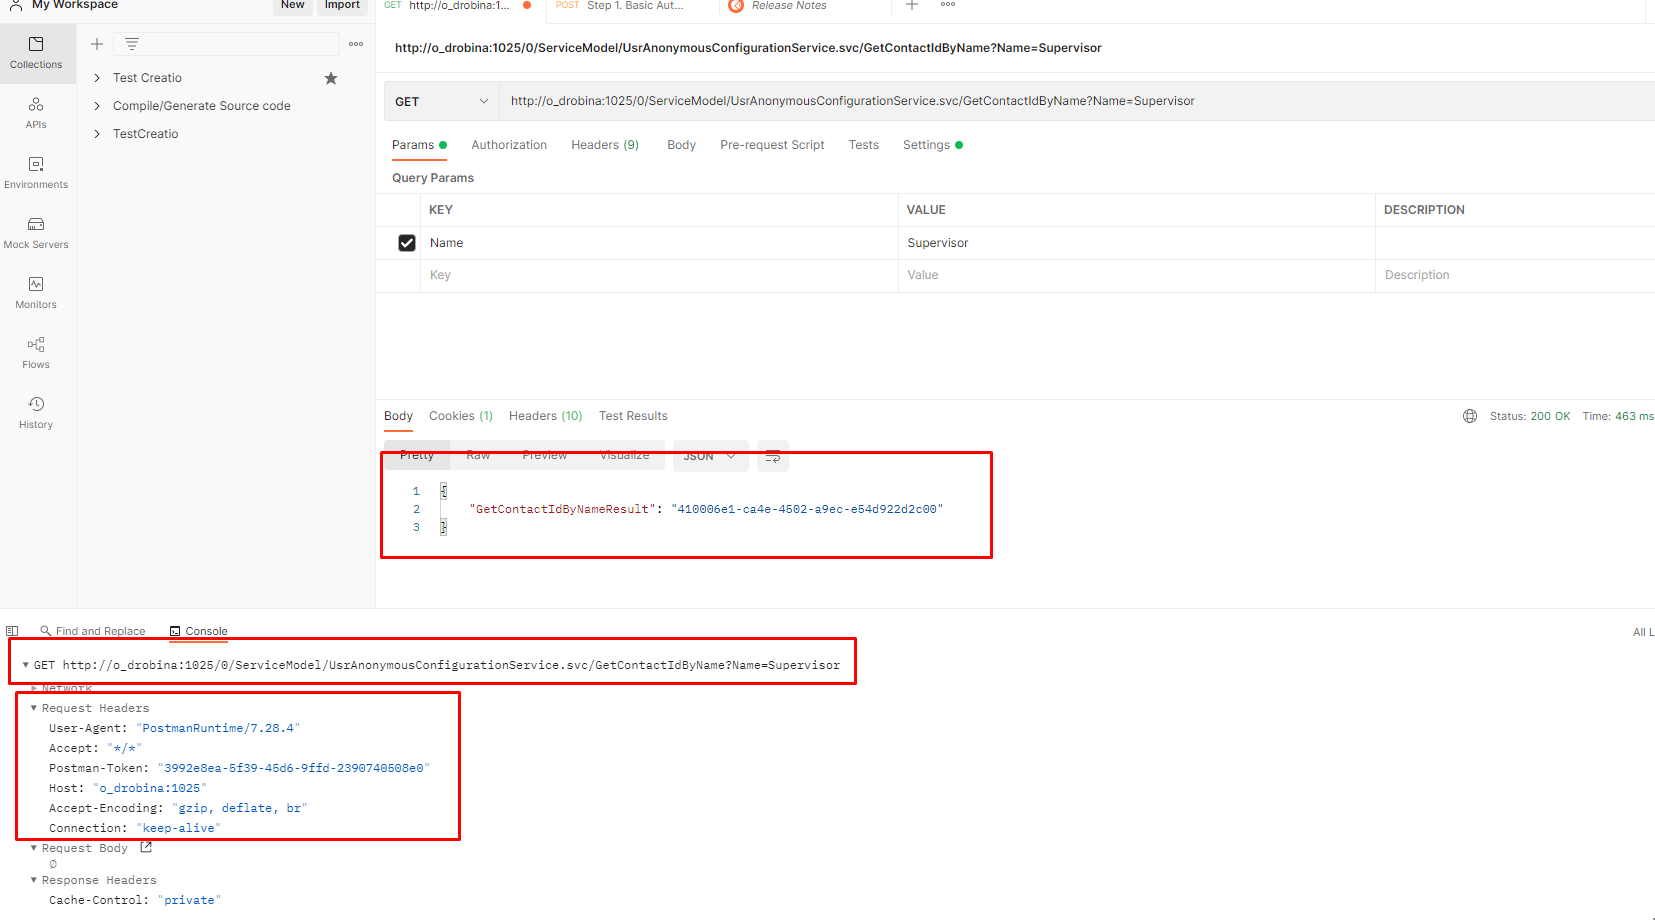Switch to the Authorization tab
1655x924 pixels.
(x=509, y=145)
